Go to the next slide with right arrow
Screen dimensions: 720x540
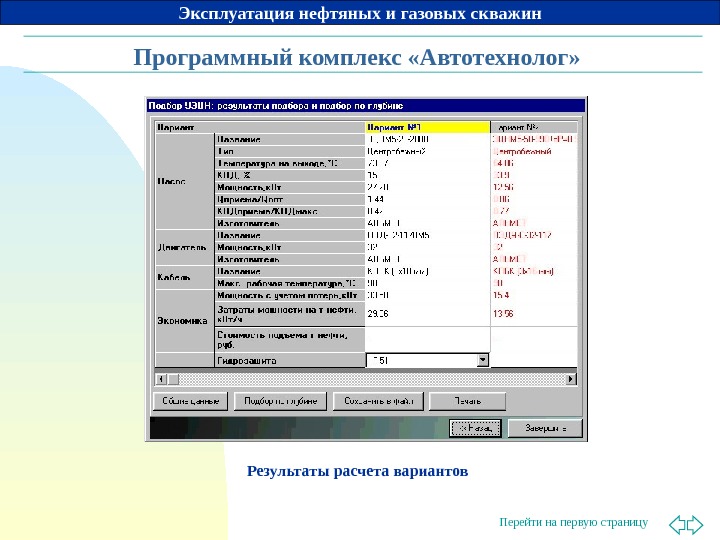695,524
